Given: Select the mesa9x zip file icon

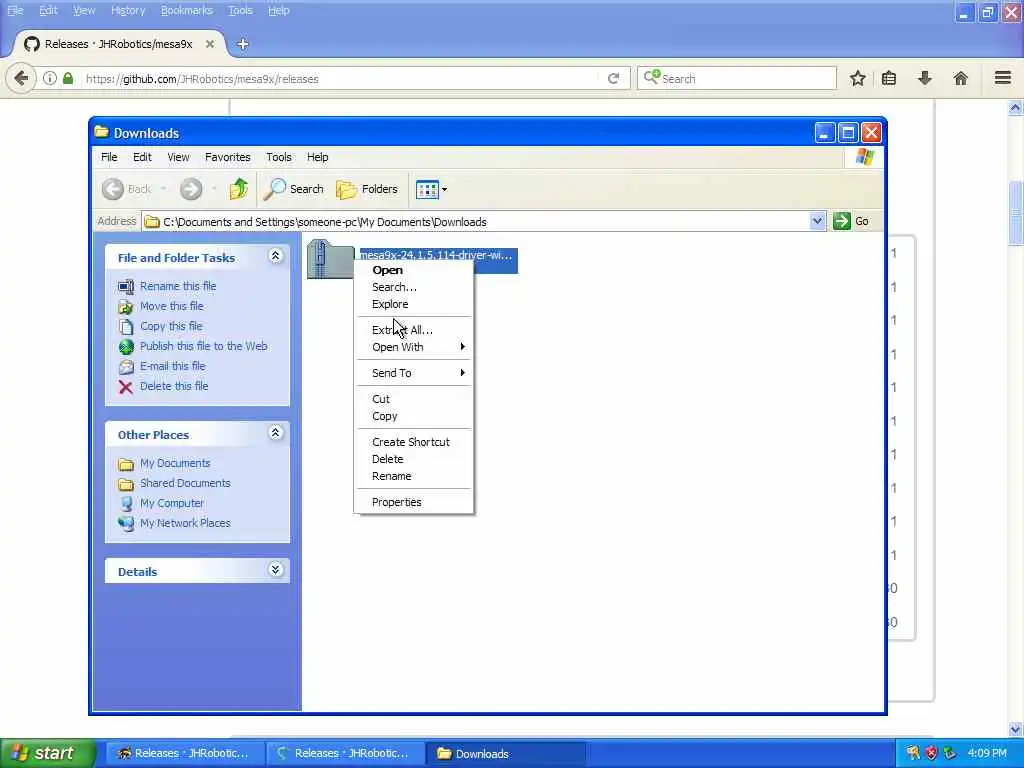Looking at the screenshot, I should pos(330,259).
